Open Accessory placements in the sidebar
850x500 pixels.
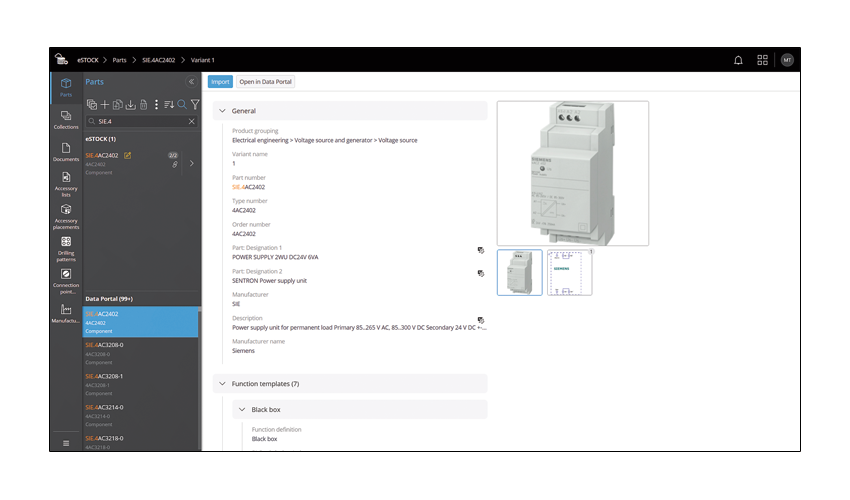coord(66,216)
